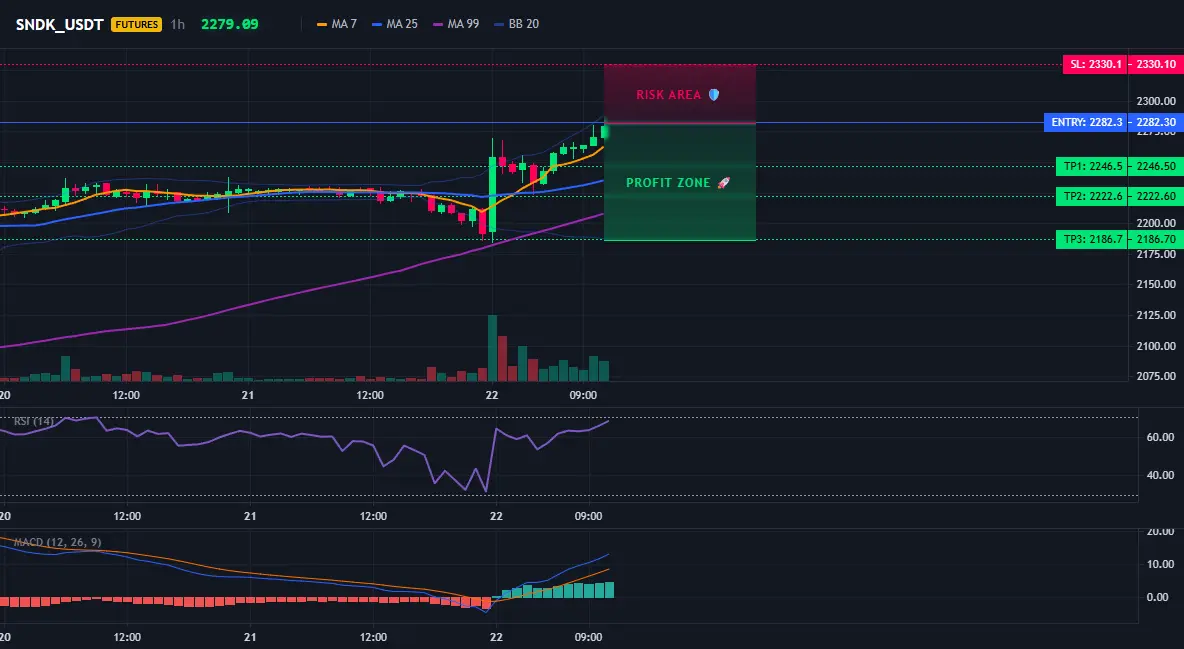
Task: Click the SNDK_USDT symbol name
Action: [x=60, y=24]
